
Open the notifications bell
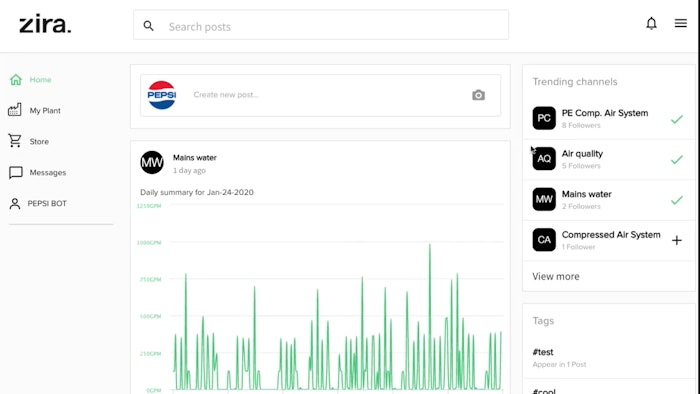(x=651, y=23)
